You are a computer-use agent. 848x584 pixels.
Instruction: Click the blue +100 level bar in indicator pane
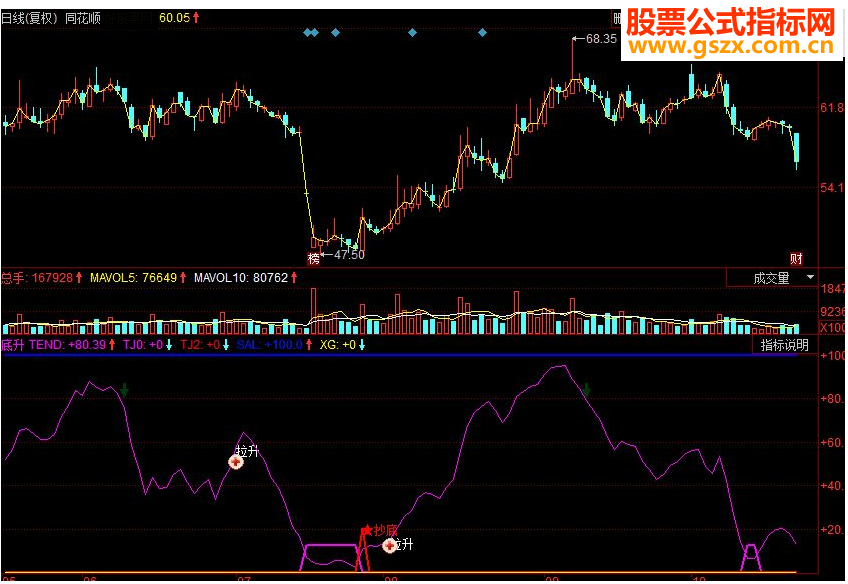point(400,356)
